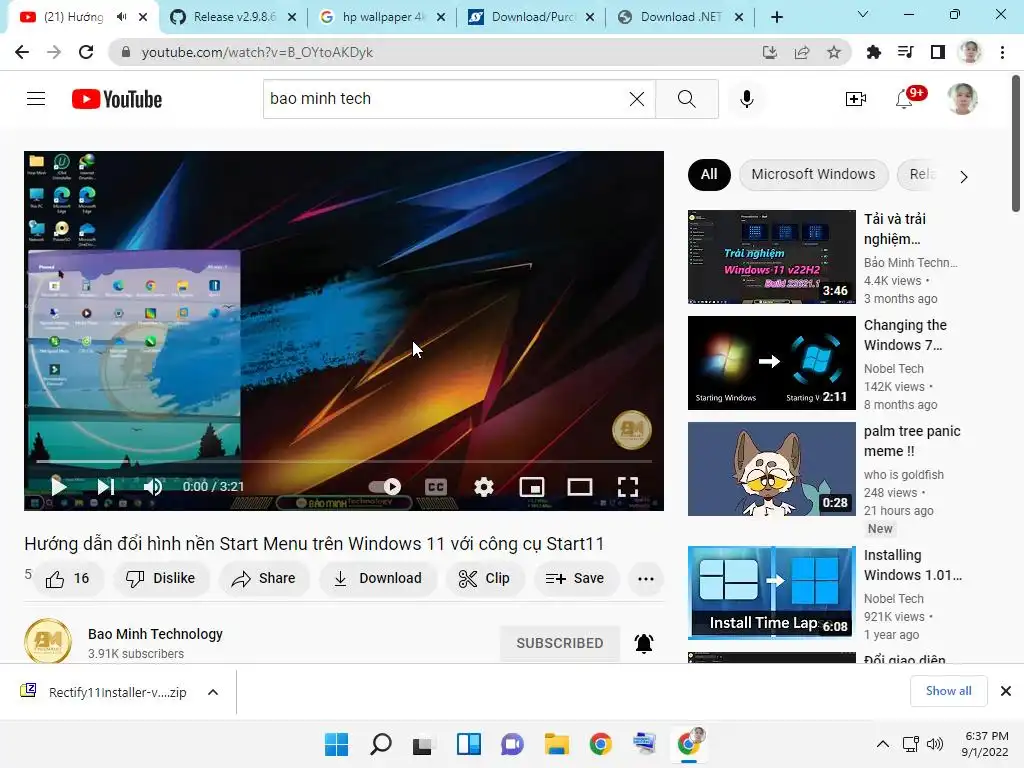Open Trải nghiệm Windows 11 v22H2 thumbnail
The image size is (1024, 768).
pos(772,257)
